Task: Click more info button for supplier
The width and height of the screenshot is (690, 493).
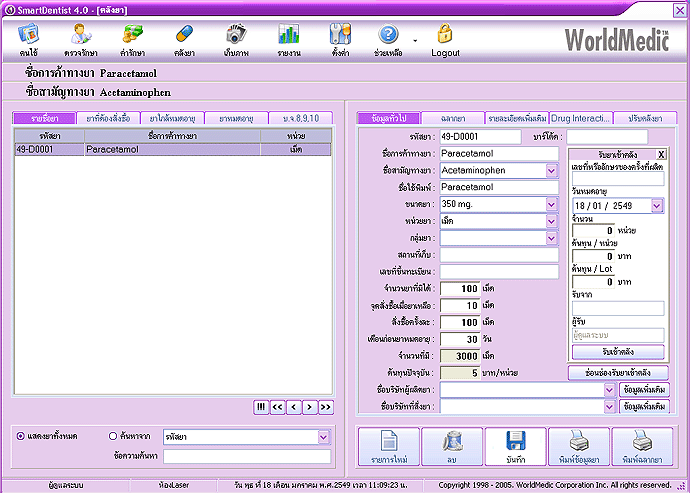Action: 644,407
